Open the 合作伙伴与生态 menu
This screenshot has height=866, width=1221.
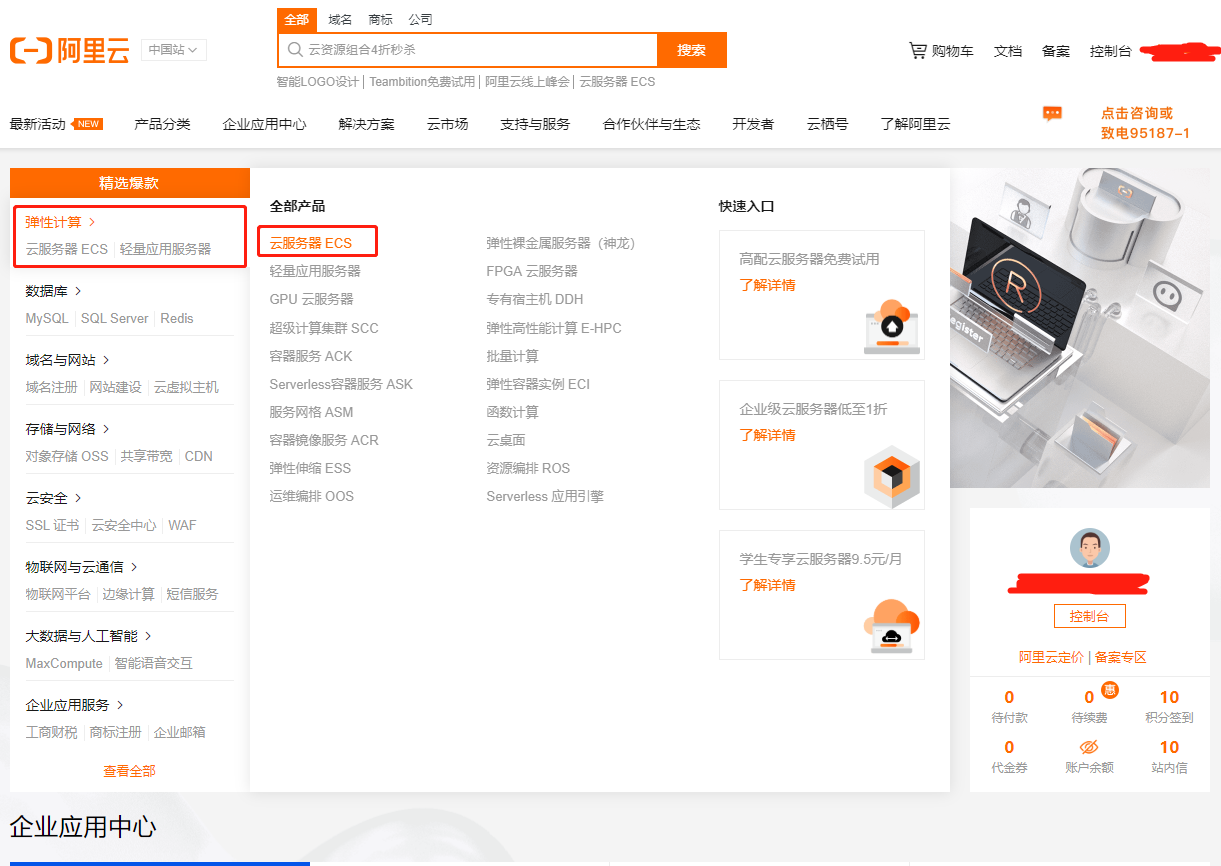coord(651,124)
